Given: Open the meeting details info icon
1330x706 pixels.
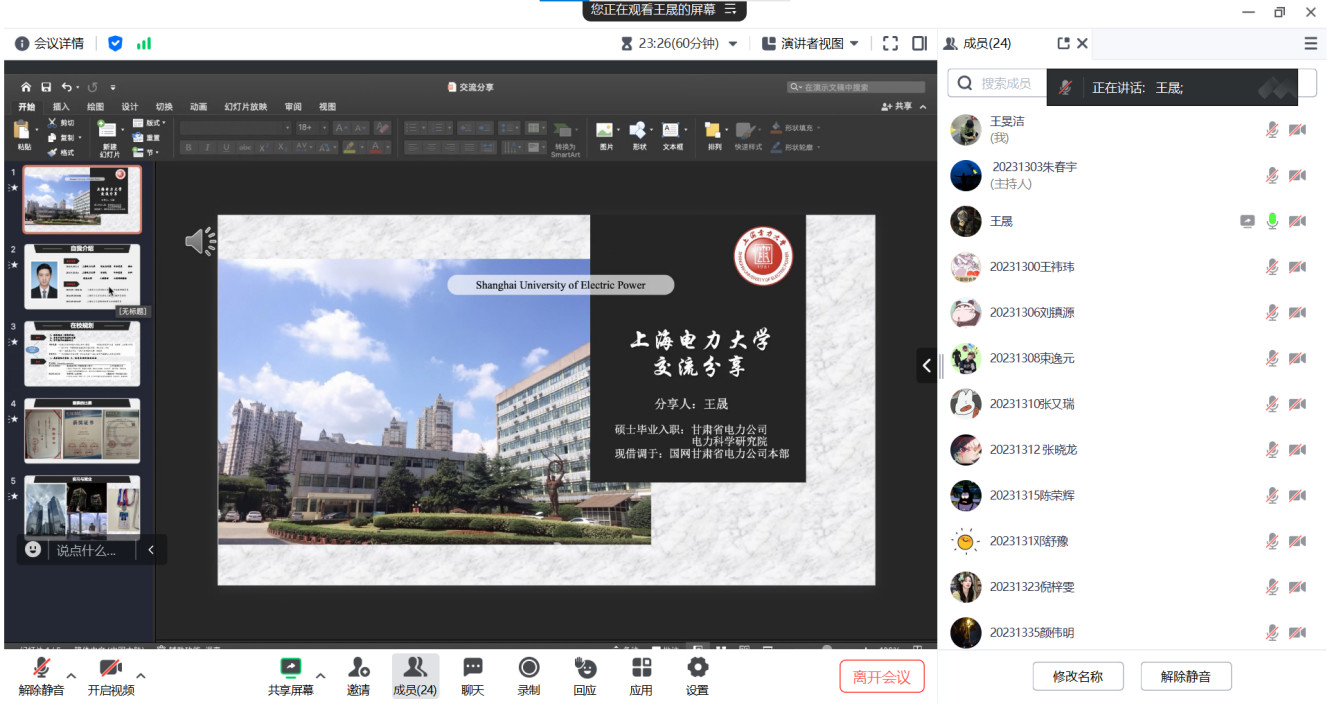Looking at the screenshot, I should click(x=22, y=44).
